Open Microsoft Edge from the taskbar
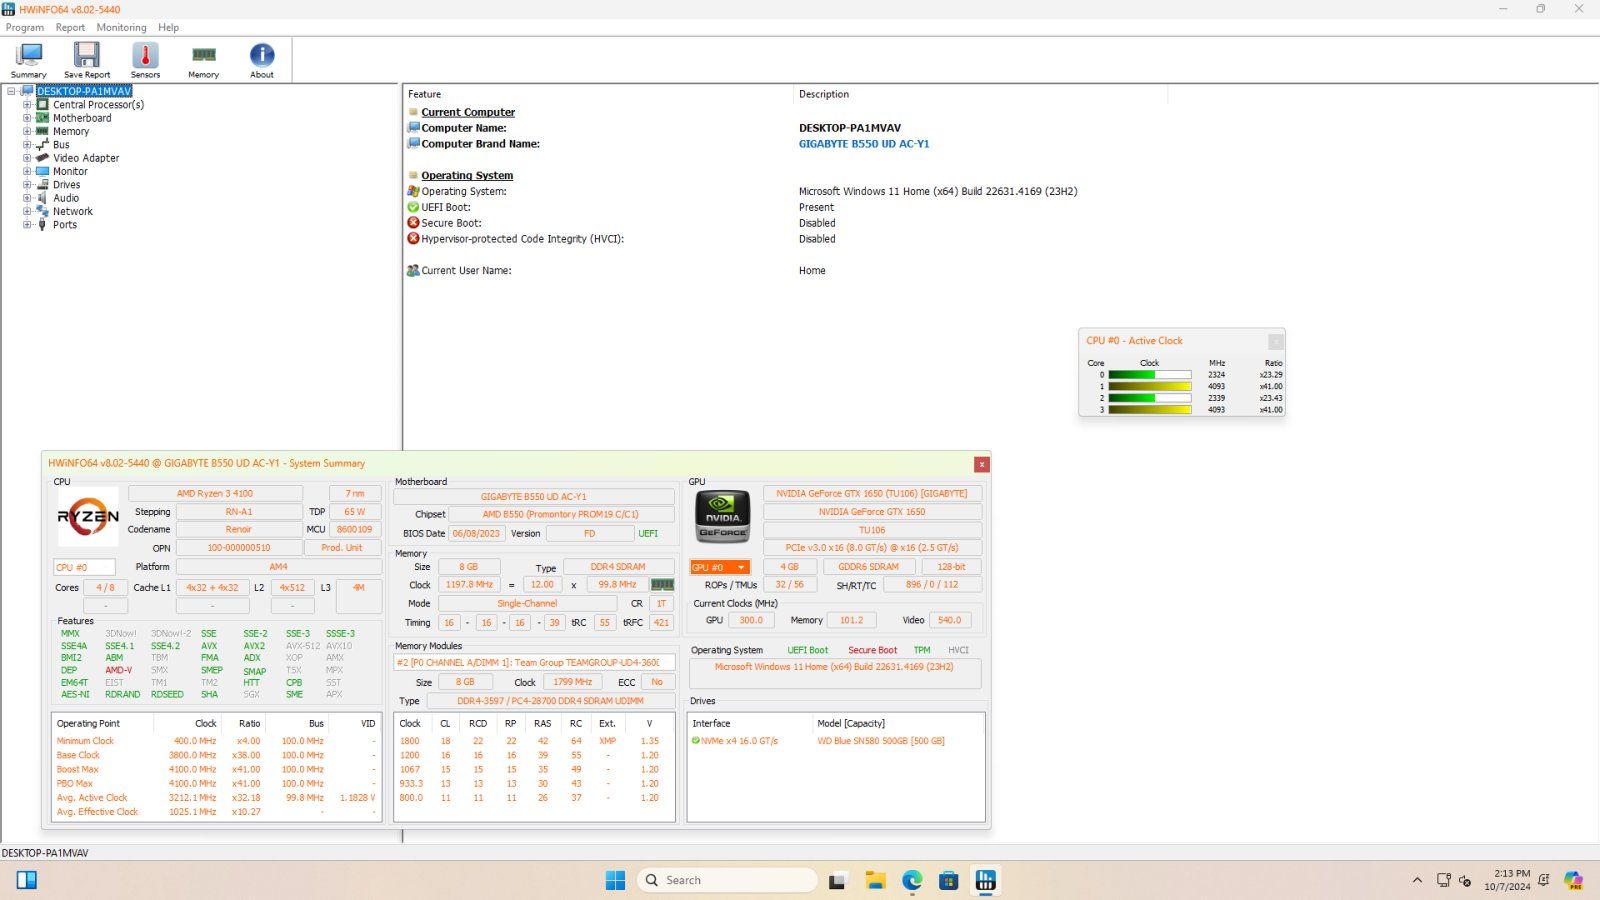 (x=912, y=880)
